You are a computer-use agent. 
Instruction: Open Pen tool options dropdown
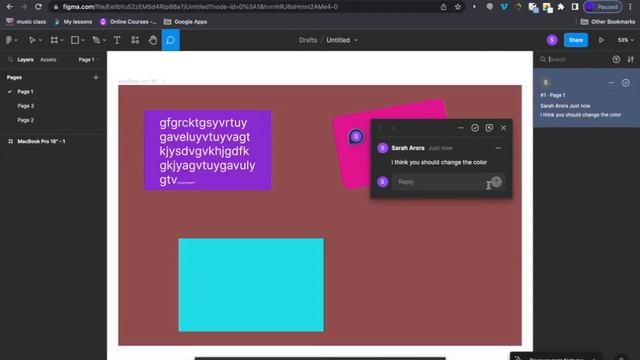(x=104, y=40)
